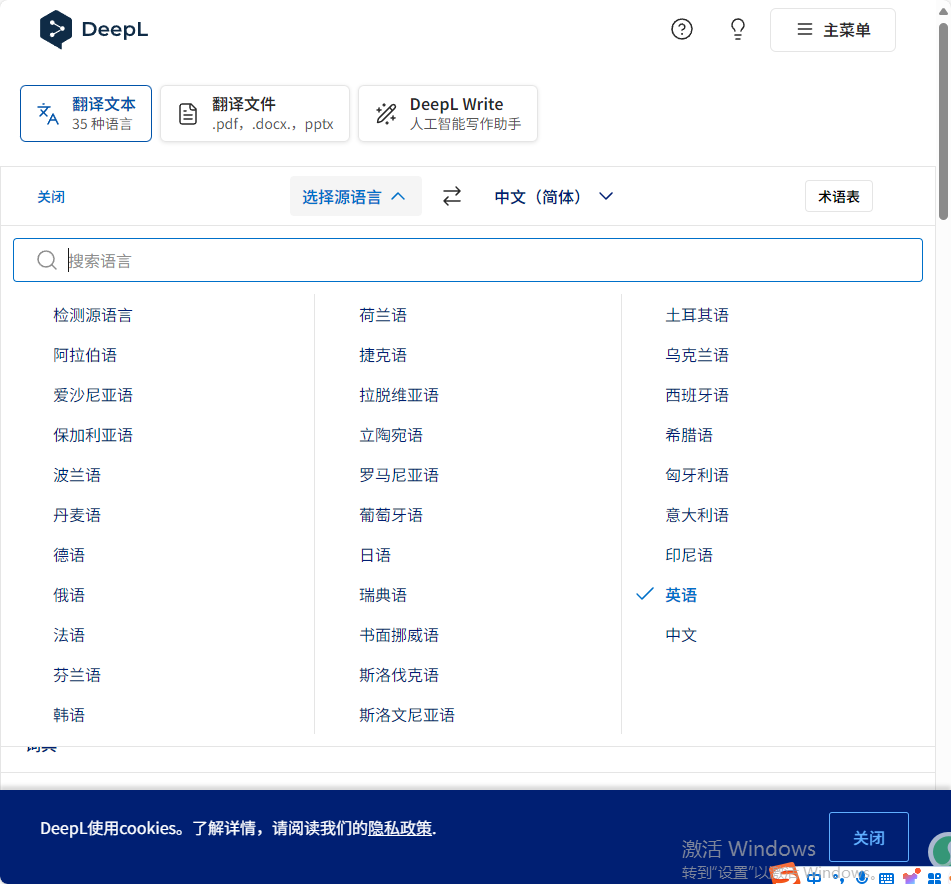Viewport: 951px width, 884px height.
Task: Select the checked 英语 option
Action: pos(681,595)
